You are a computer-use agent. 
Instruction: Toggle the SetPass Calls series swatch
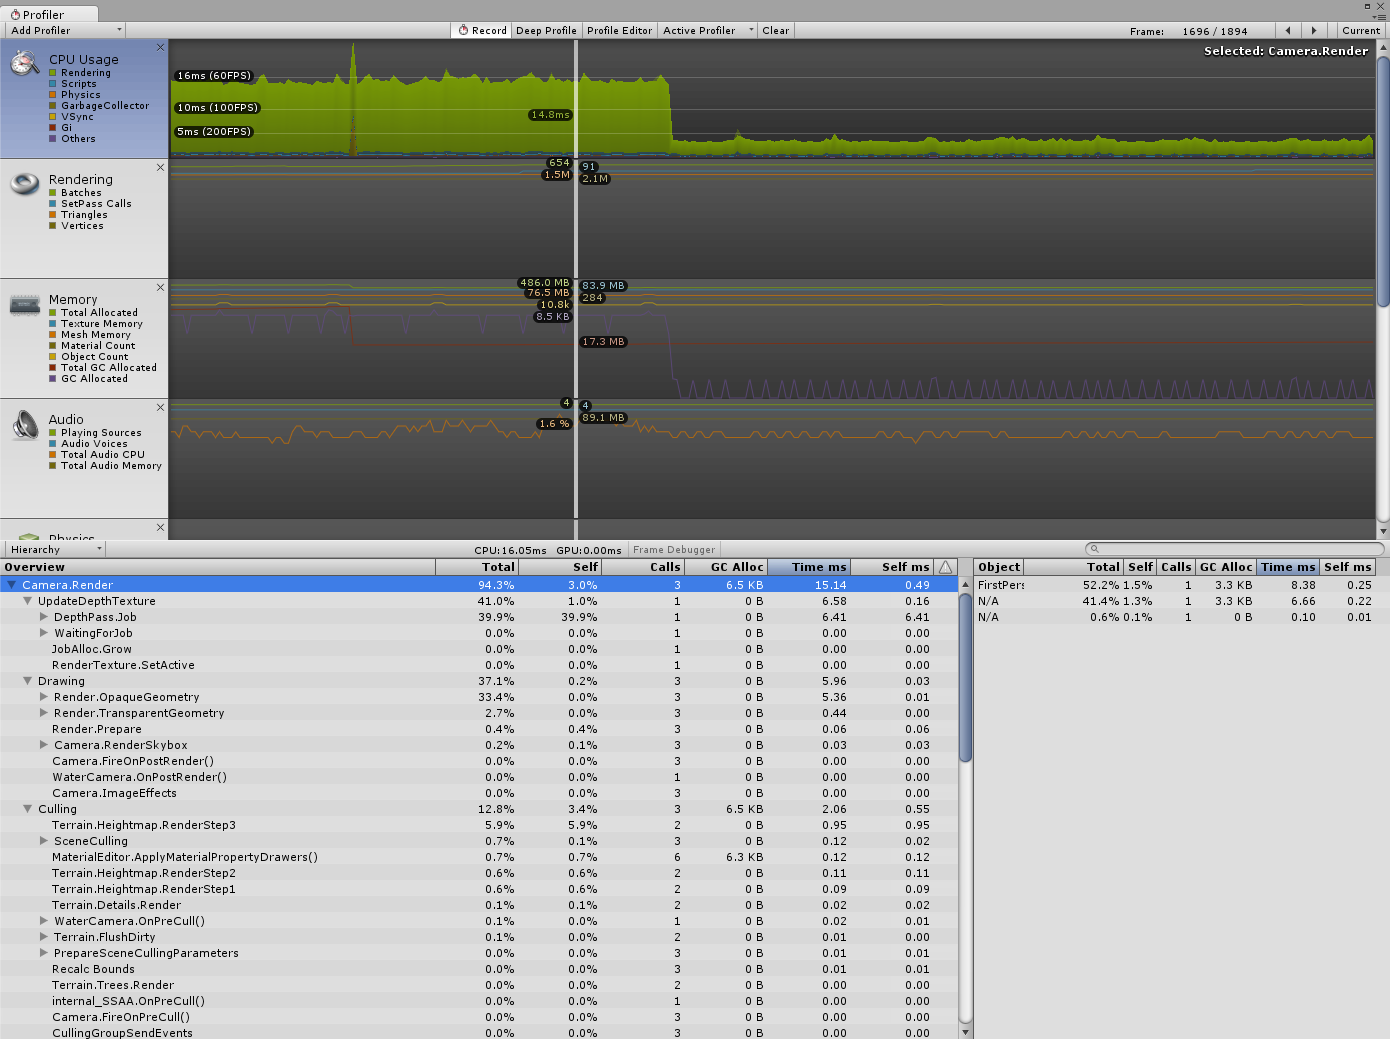pos(52,204)
